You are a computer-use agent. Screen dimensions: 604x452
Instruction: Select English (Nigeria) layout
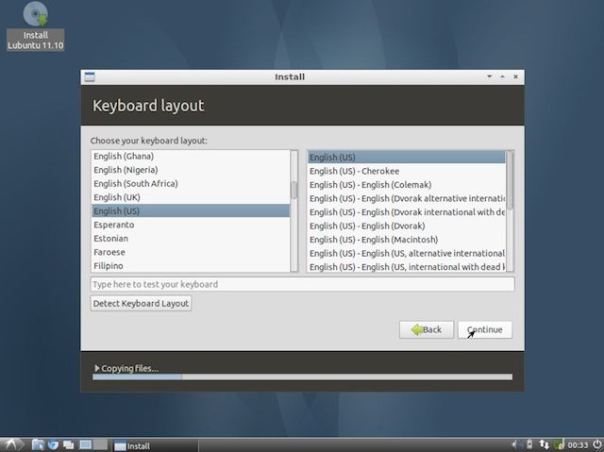pyautogui.click(x=191, y=170)
